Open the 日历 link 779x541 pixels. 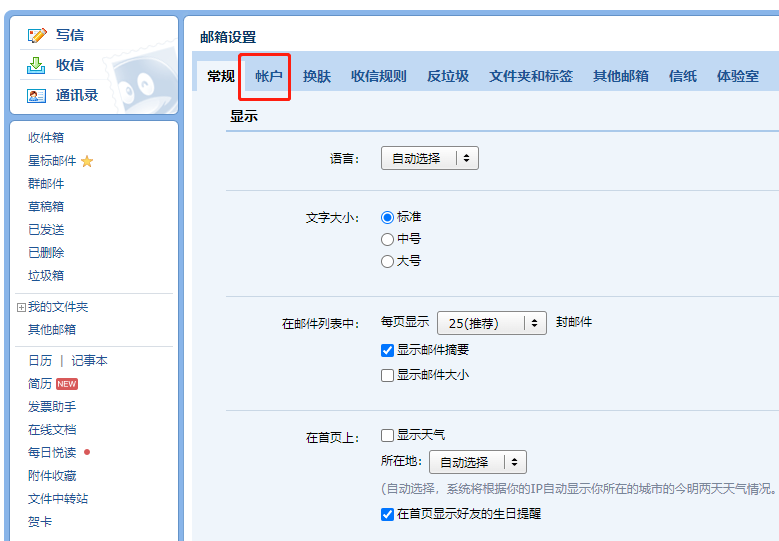(x=40, y=361)
